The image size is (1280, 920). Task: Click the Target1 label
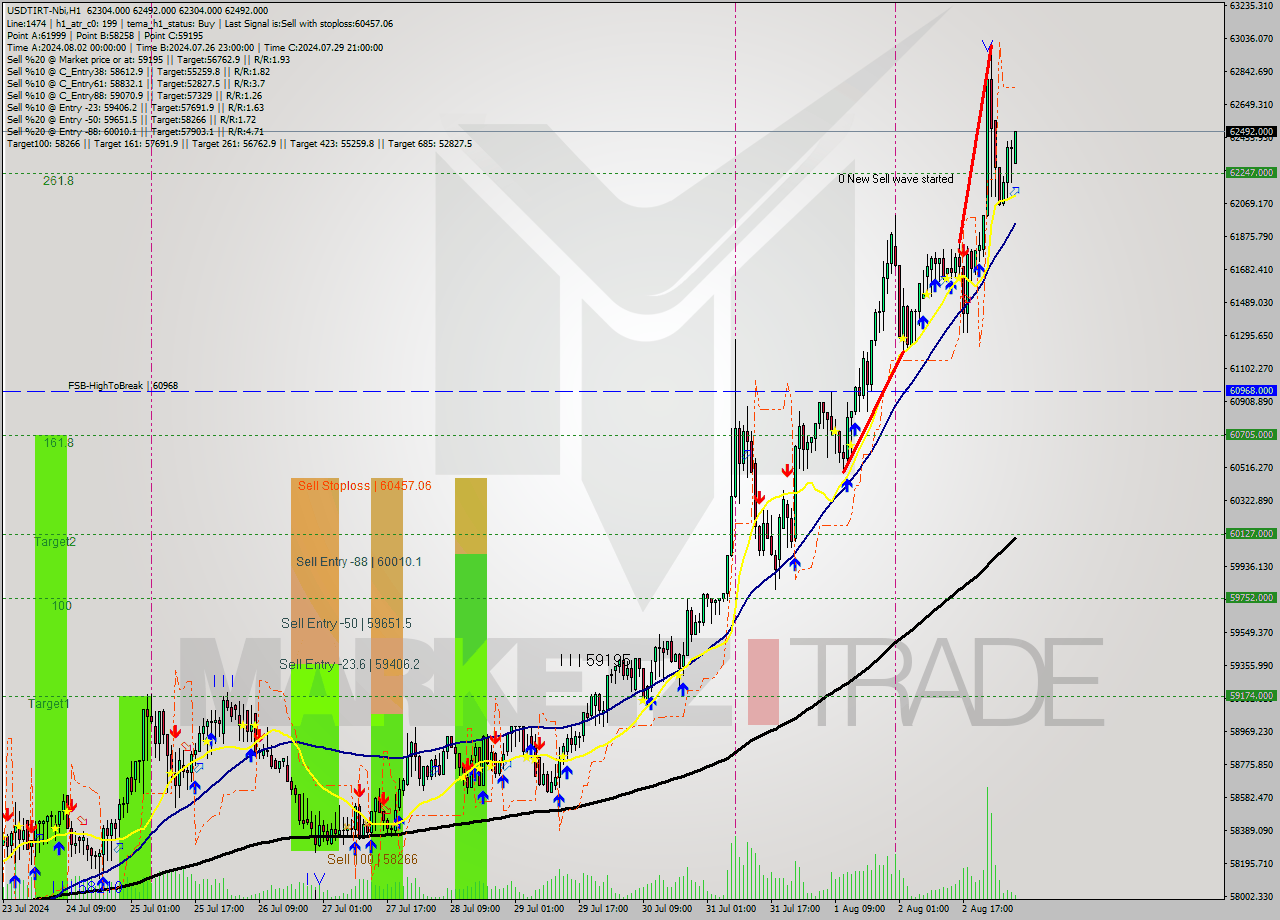click(x=49, y=704)
